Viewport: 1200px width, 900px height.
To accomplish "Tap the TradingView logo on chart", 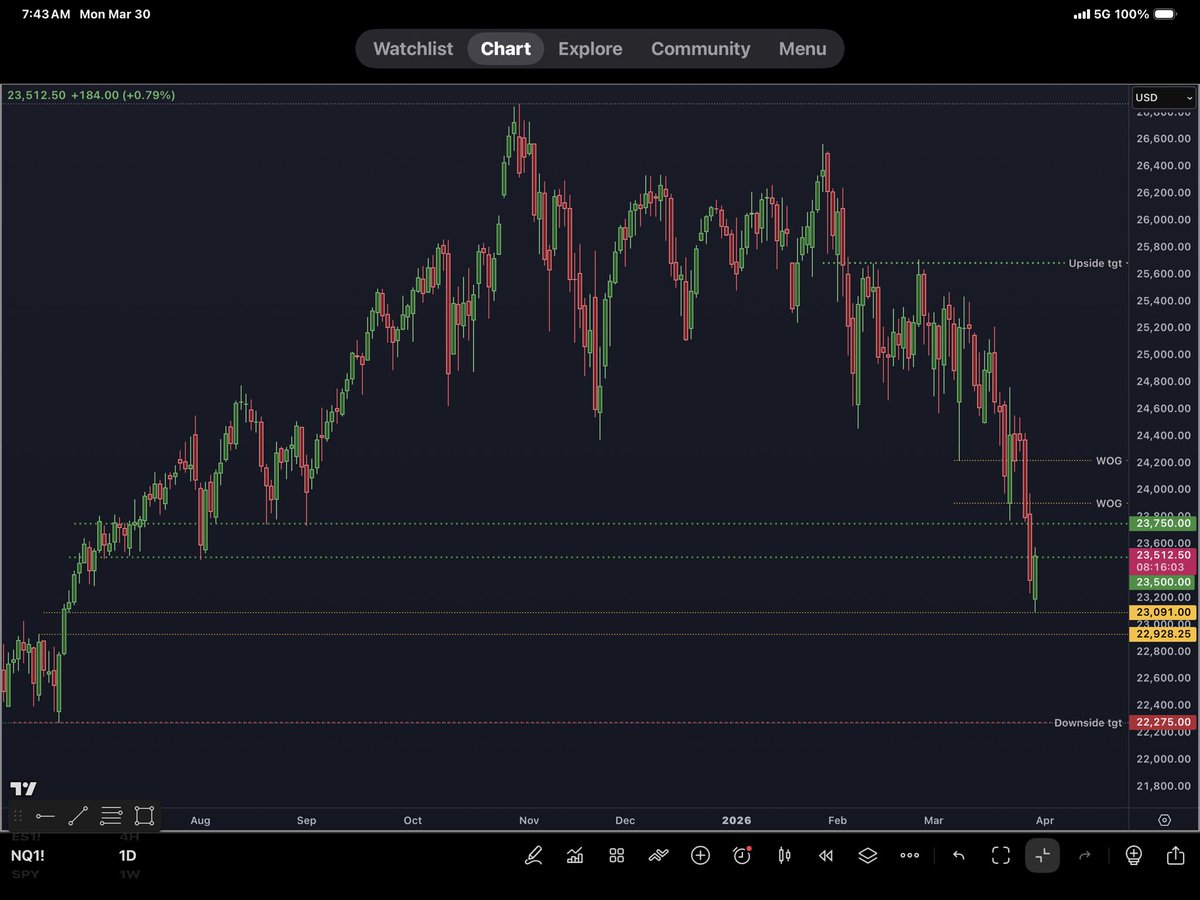I will tap(23, 789).
